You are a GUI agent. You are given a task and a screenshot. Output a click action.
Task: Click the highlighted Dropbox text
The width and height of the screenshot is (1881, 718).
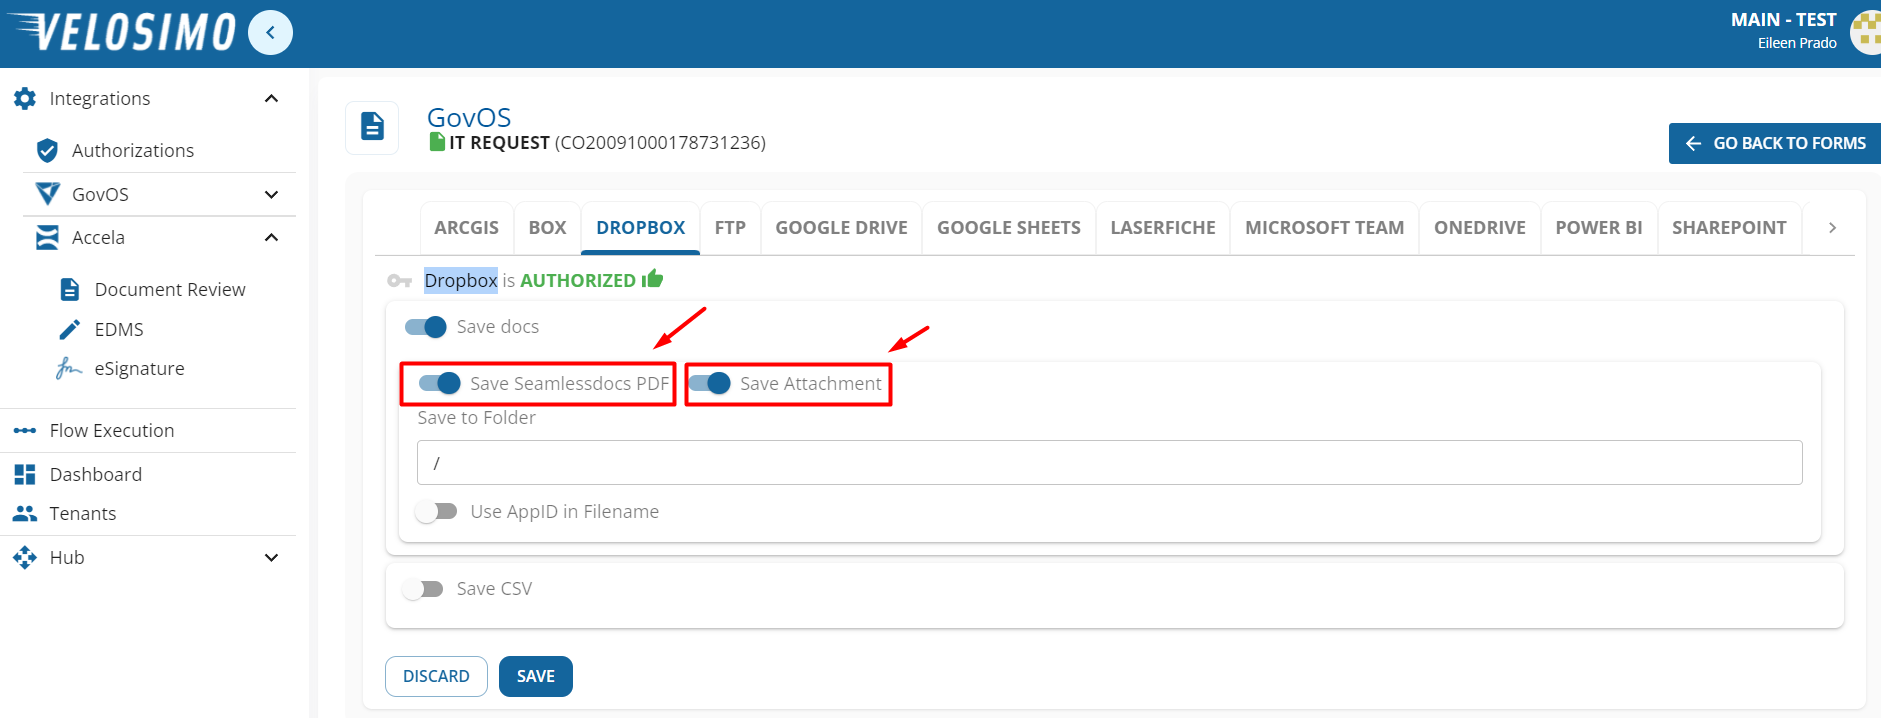click(461, 280)
